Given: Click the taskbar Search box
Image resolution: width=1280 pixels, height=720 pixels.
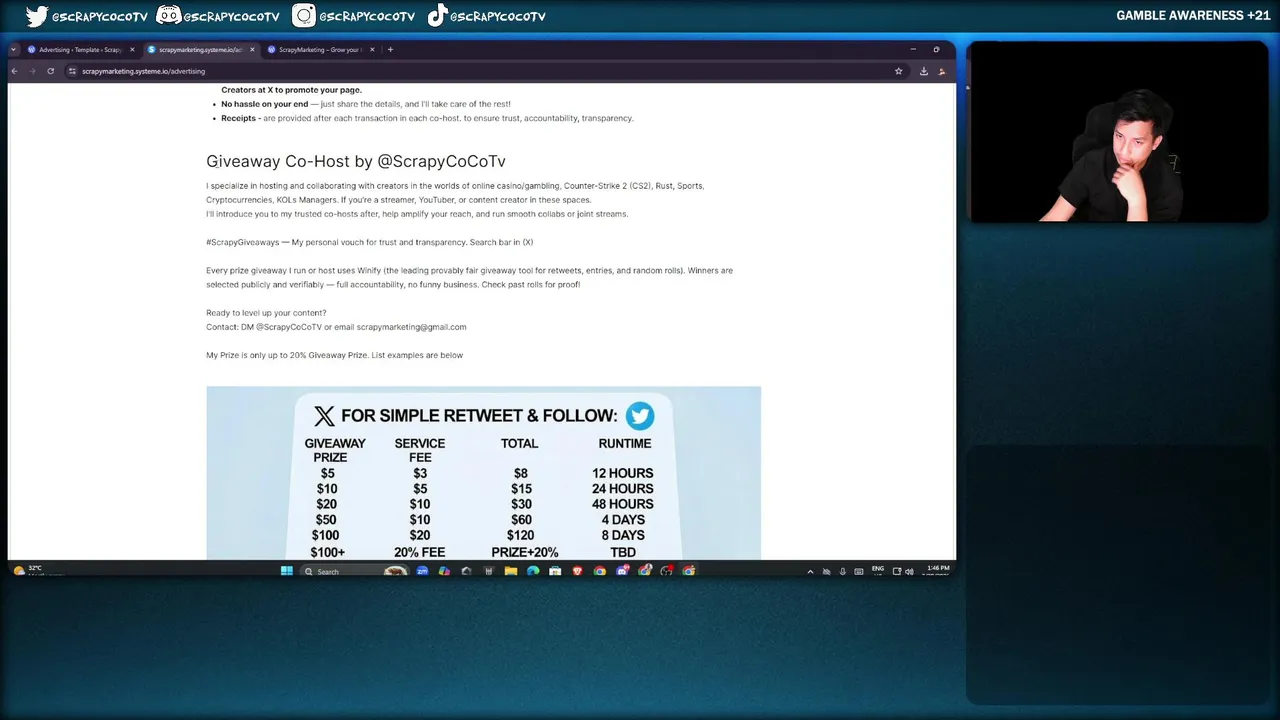Looking at the screenshot, I should pos(355,571).
